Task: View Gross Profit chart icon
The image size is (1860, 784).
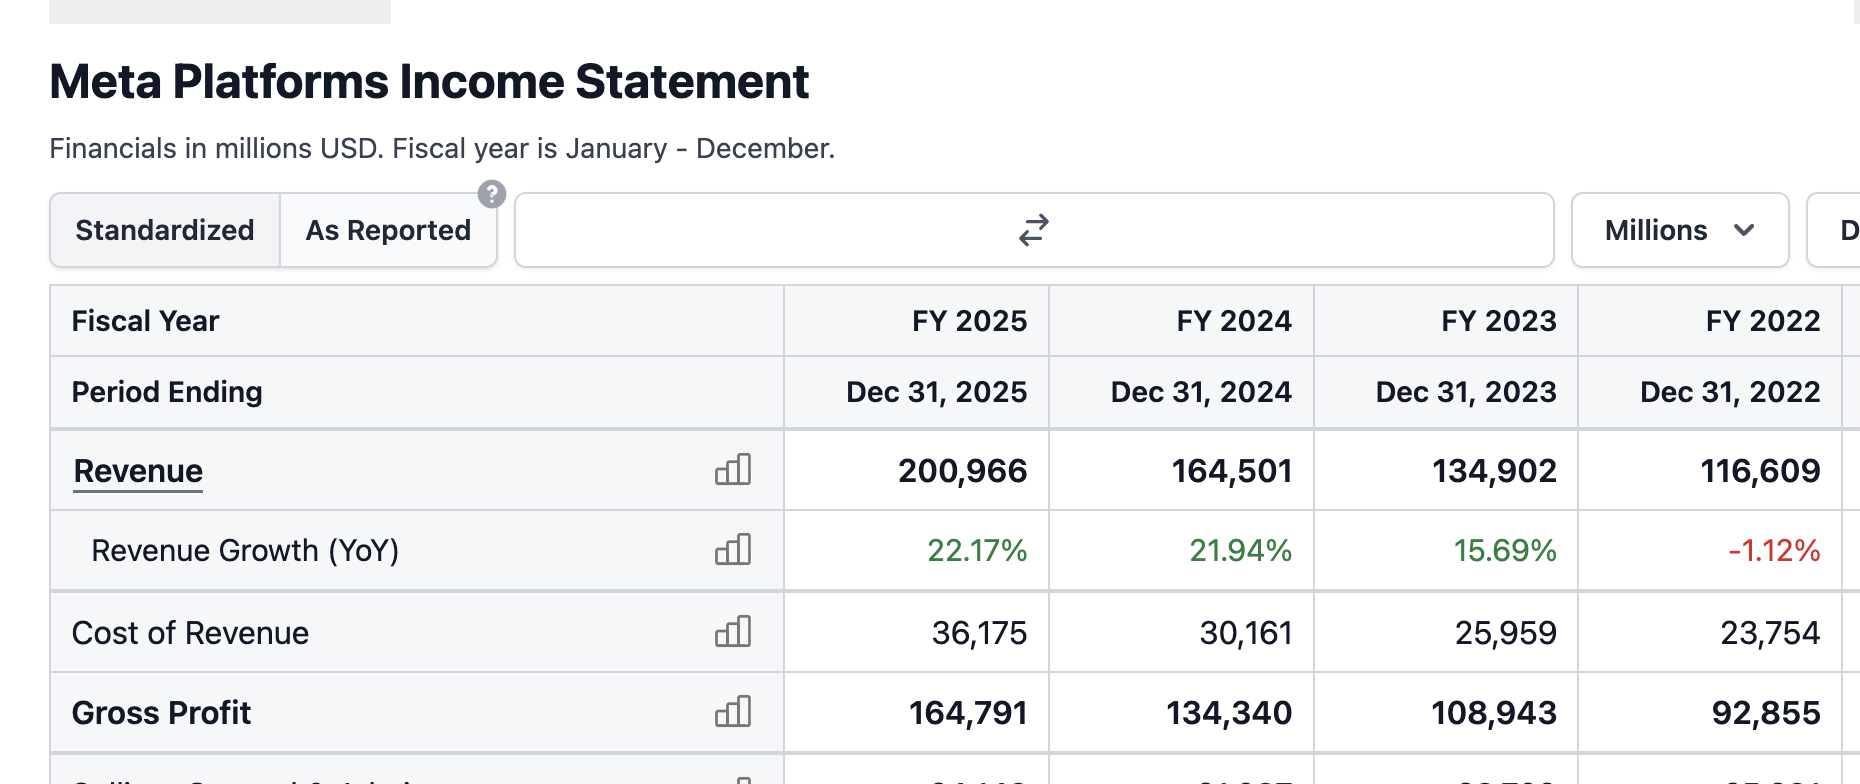Action: (733, 712)
